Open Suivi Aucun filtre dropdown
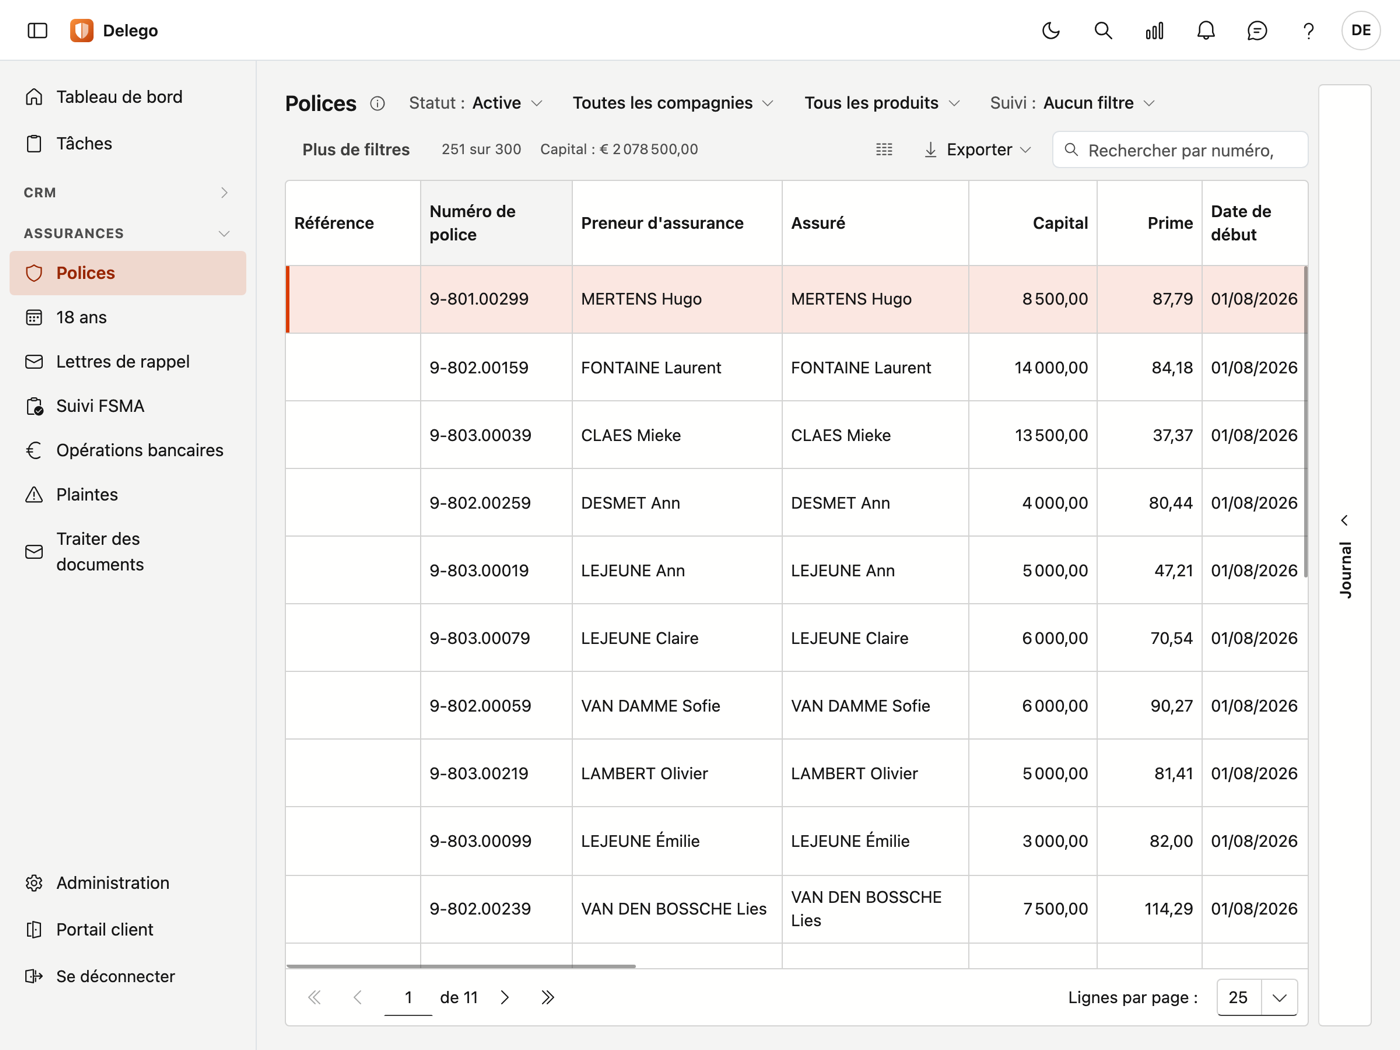 point(1073,103)
